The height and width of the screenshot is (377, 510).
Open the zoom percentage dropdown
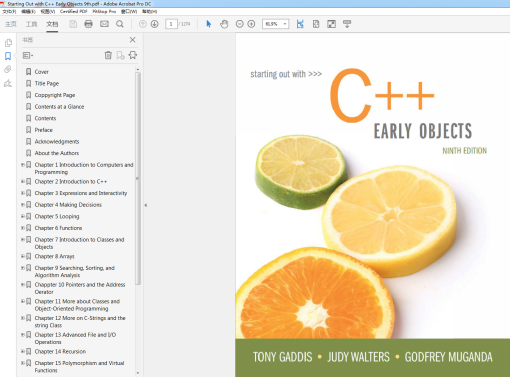pos(285,24)
